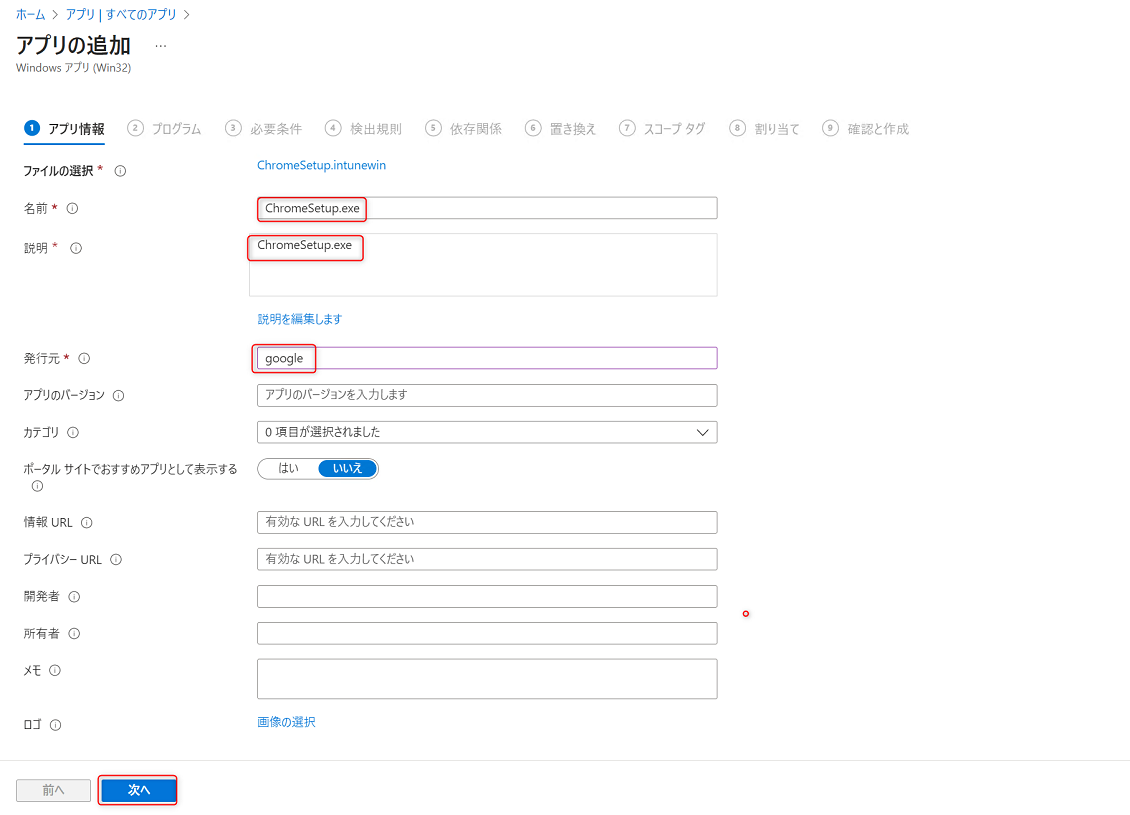The height and width of the screenshot is (815, 1130).
Task: Click info icon next to プライバシー URL
Action: [x=116, y=560]
